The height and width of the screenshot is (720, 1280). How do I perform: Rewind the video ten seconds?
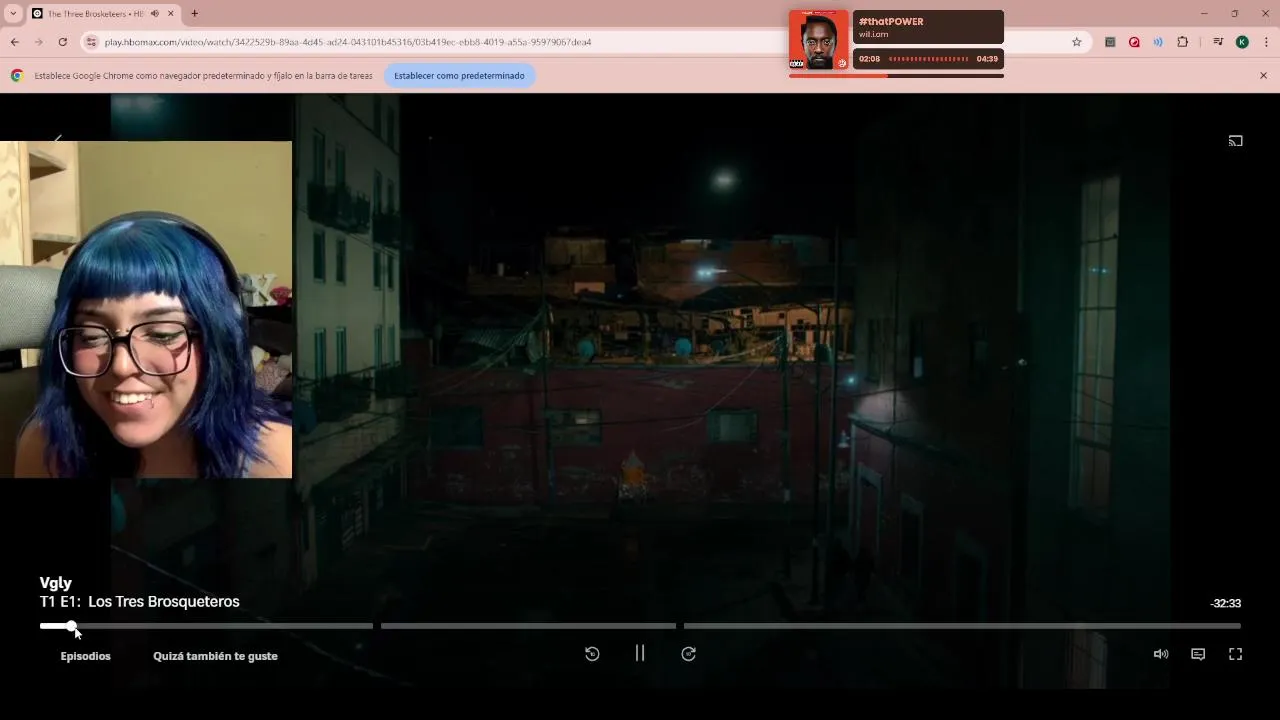[592, 654]
